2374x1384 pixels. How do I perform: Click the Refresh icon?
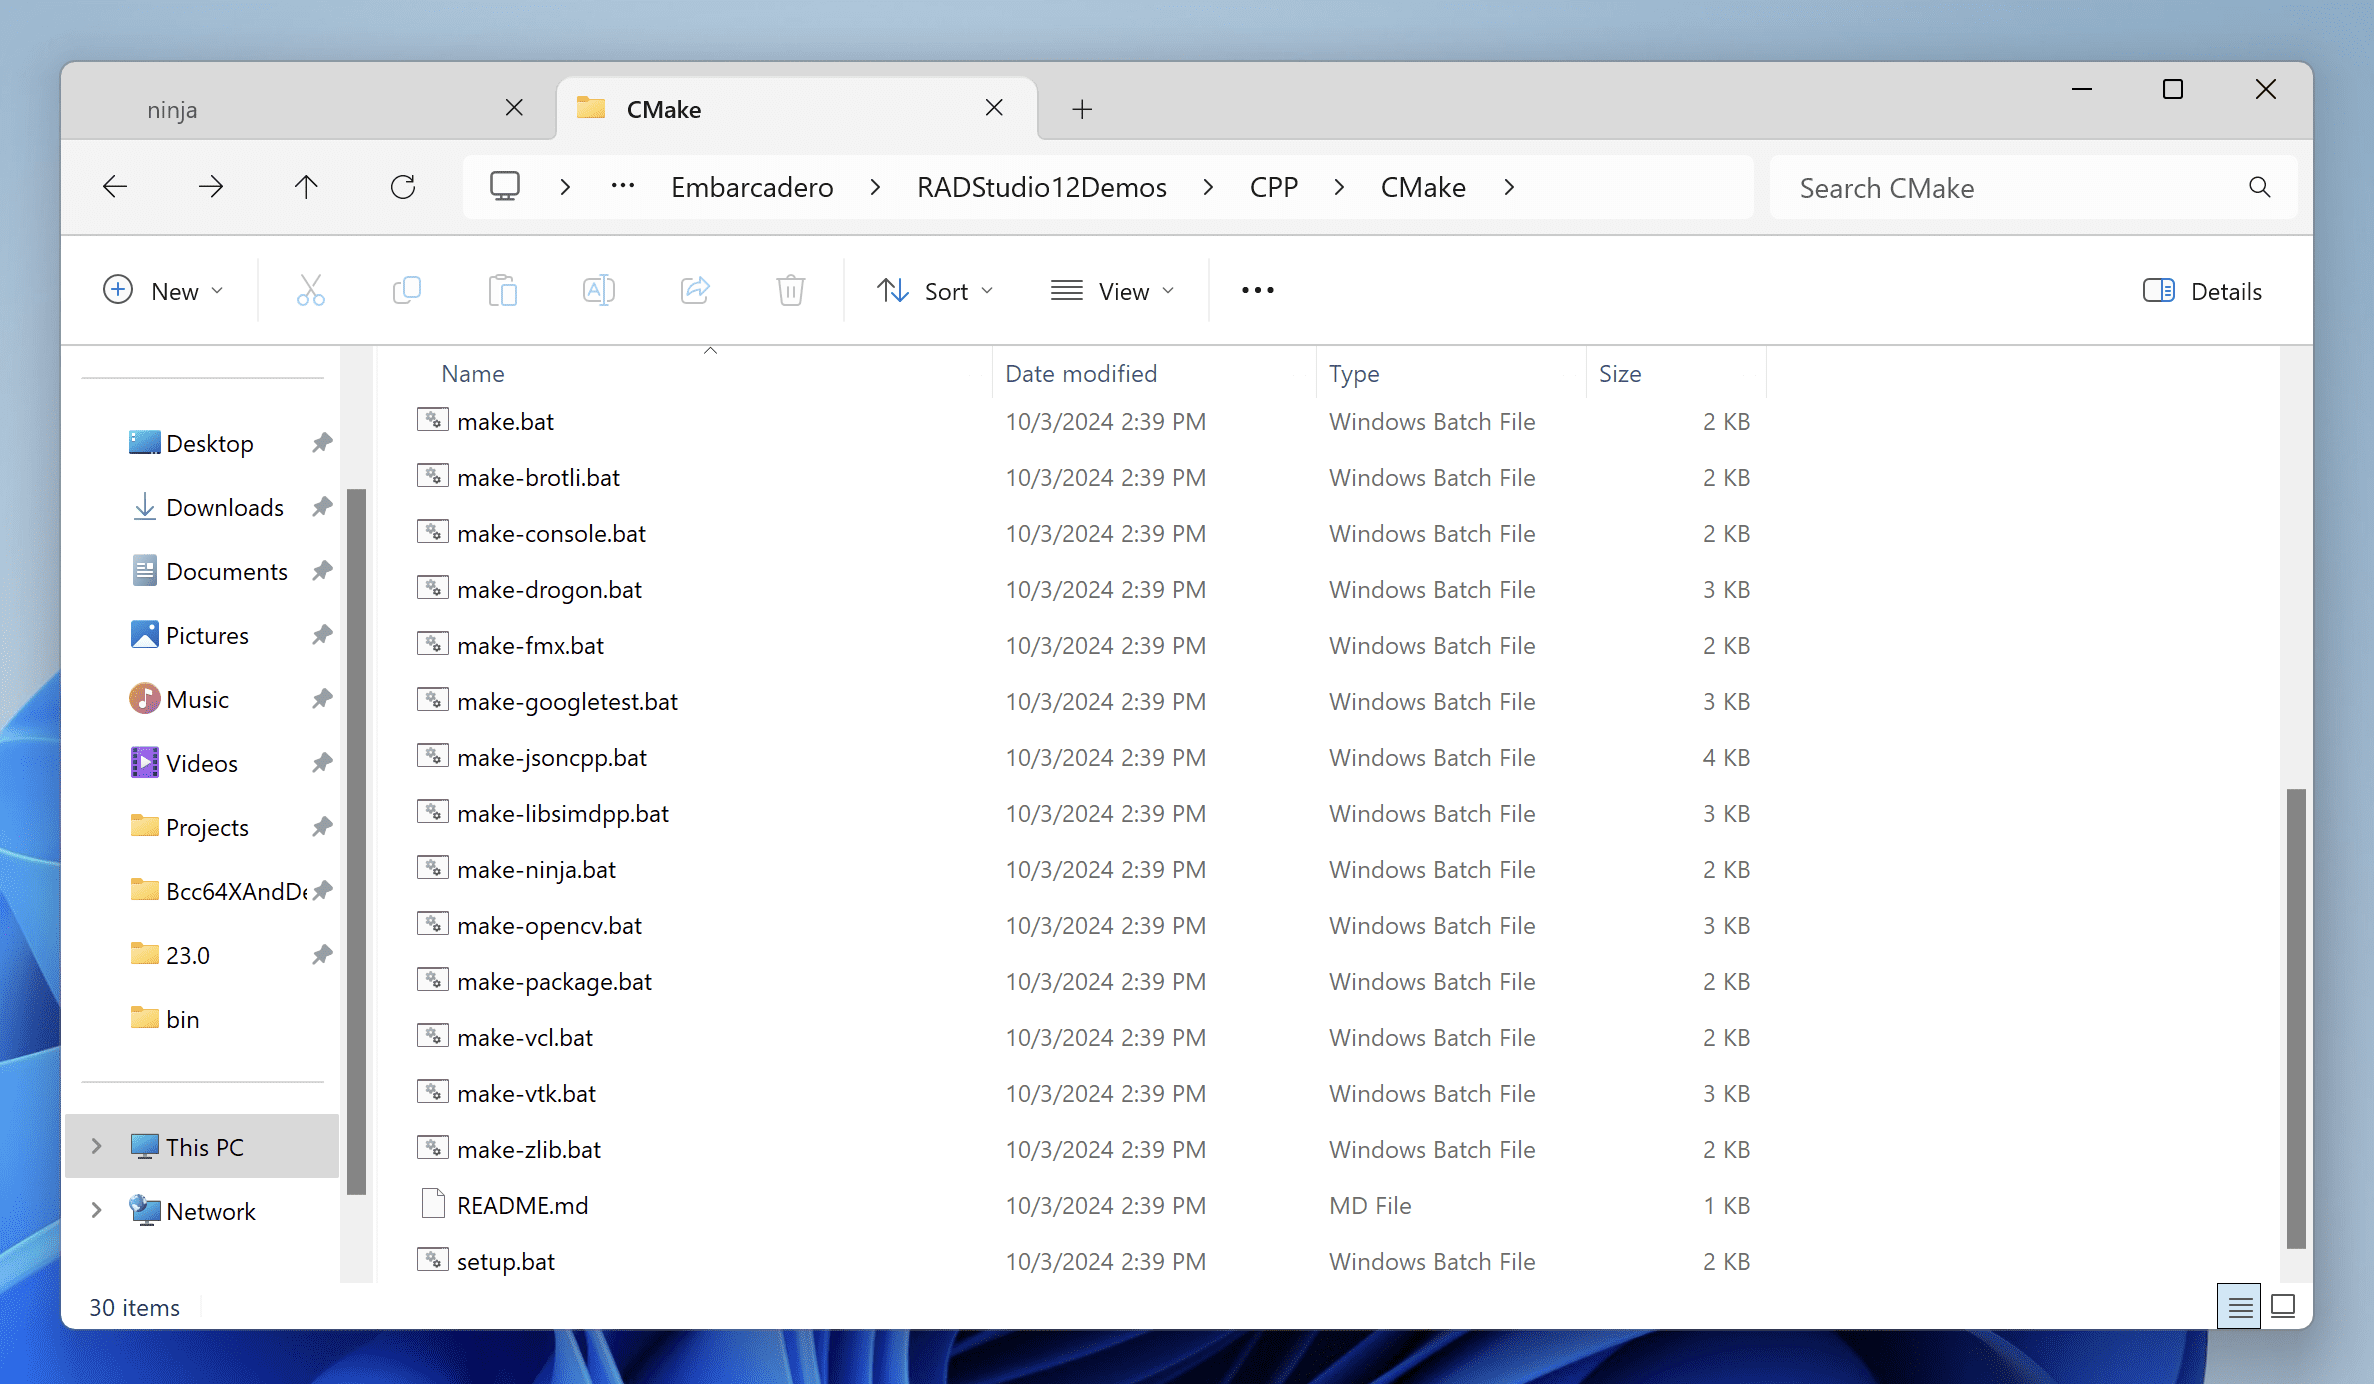[x=403, y=187]
